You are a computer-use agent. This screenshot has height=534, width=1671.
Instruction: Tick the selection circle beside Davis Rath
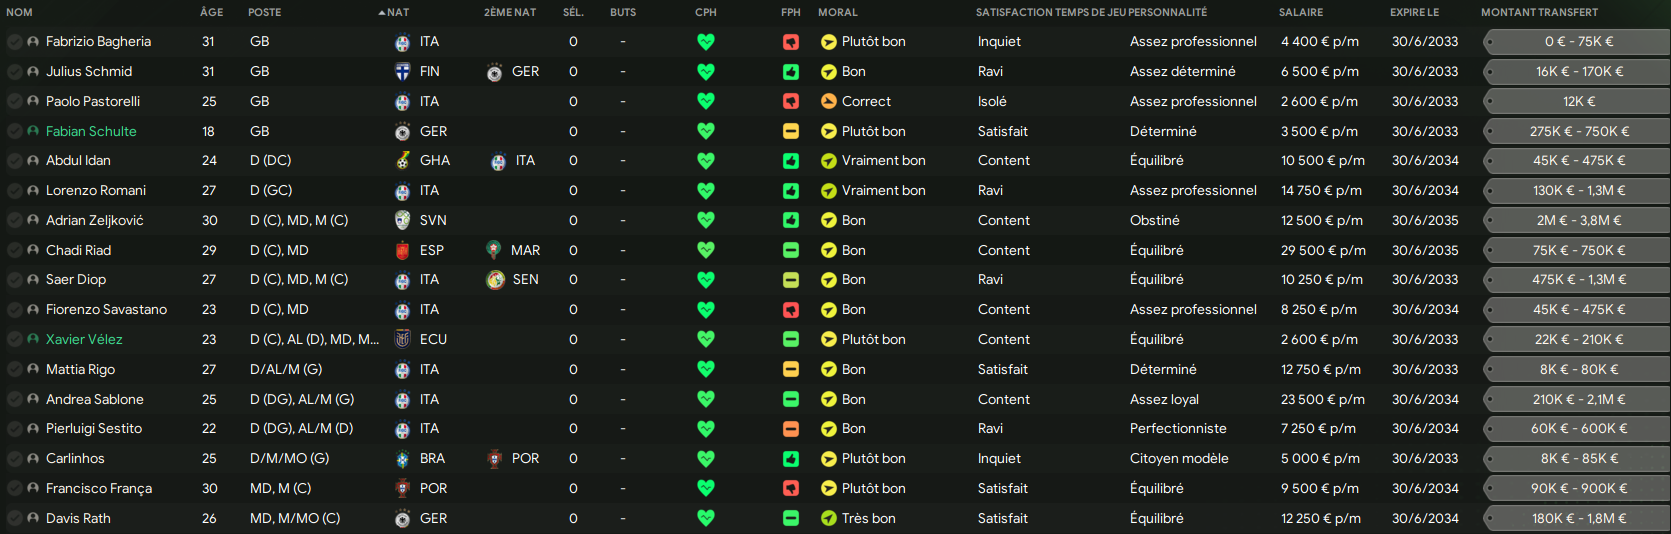click(x=14, y=519)
